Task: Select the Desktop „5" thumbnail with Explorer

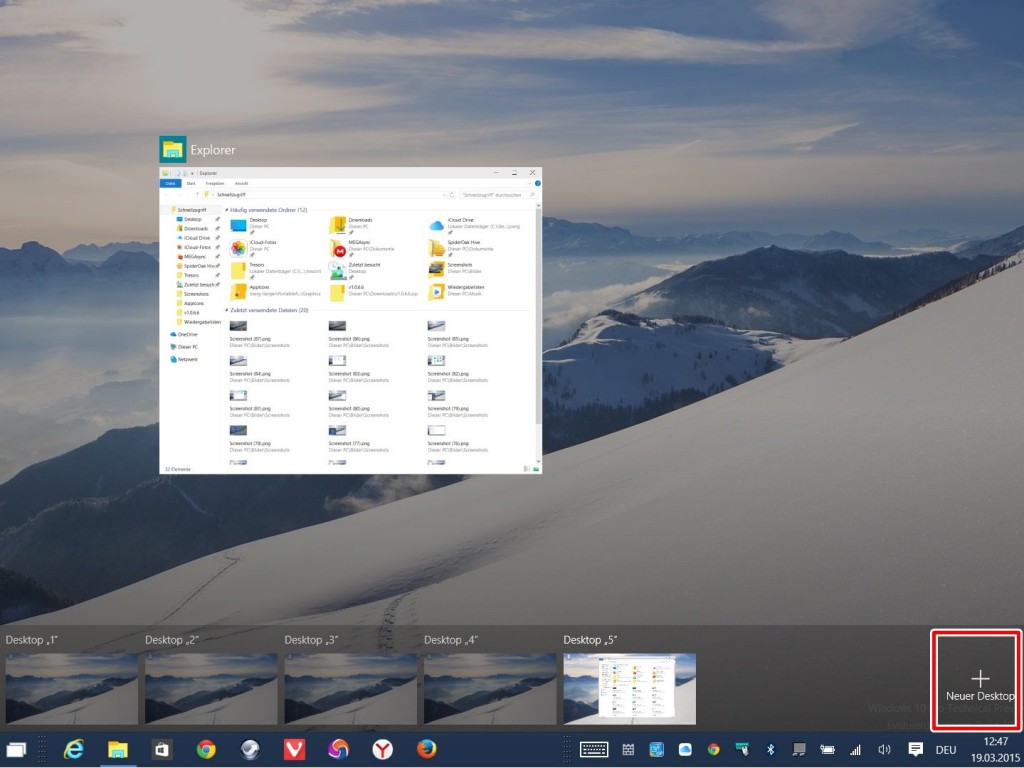Action: point(630,688)
